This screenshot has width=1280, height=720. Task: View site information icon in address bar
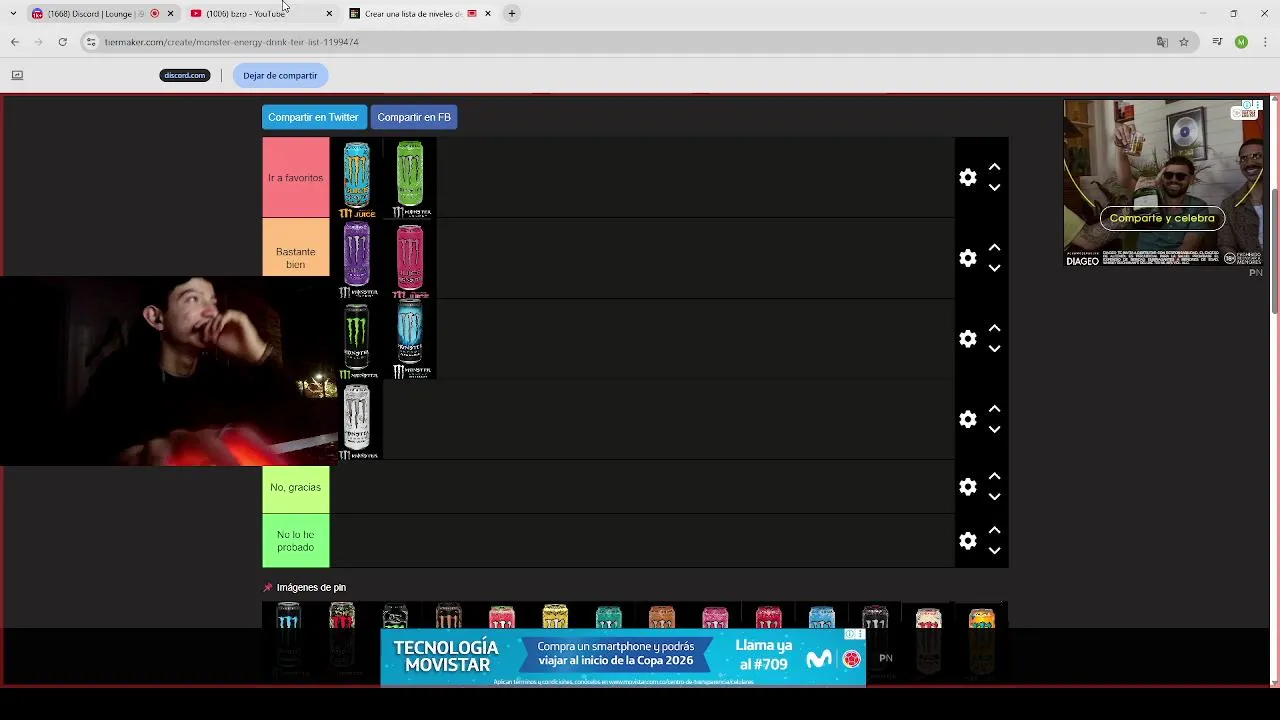pos(91,42)
